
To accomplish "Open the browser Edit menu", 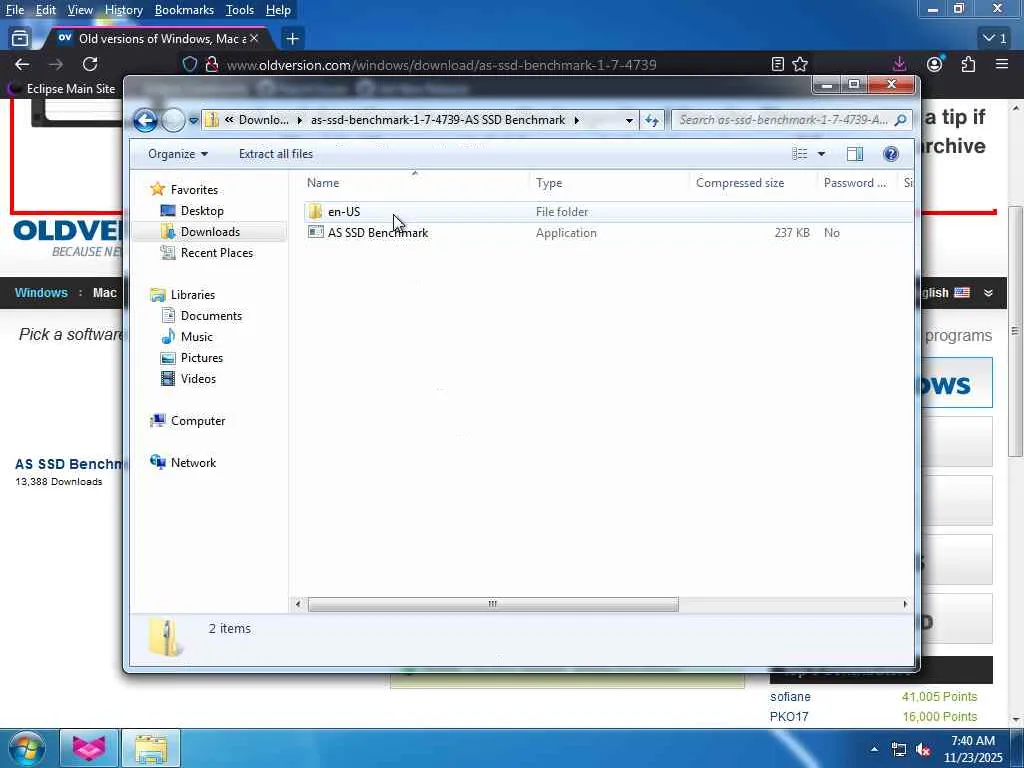I will [x=46, y=10].
